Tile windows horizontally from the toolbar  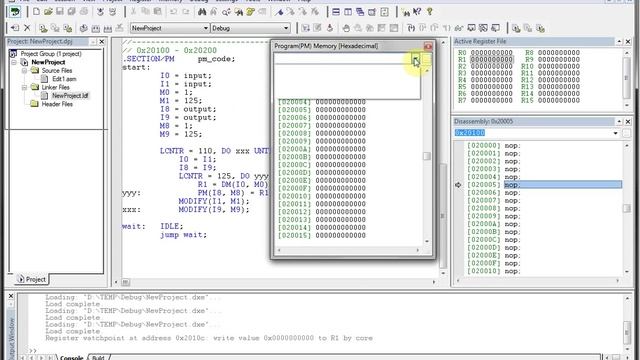pos(336,12)
